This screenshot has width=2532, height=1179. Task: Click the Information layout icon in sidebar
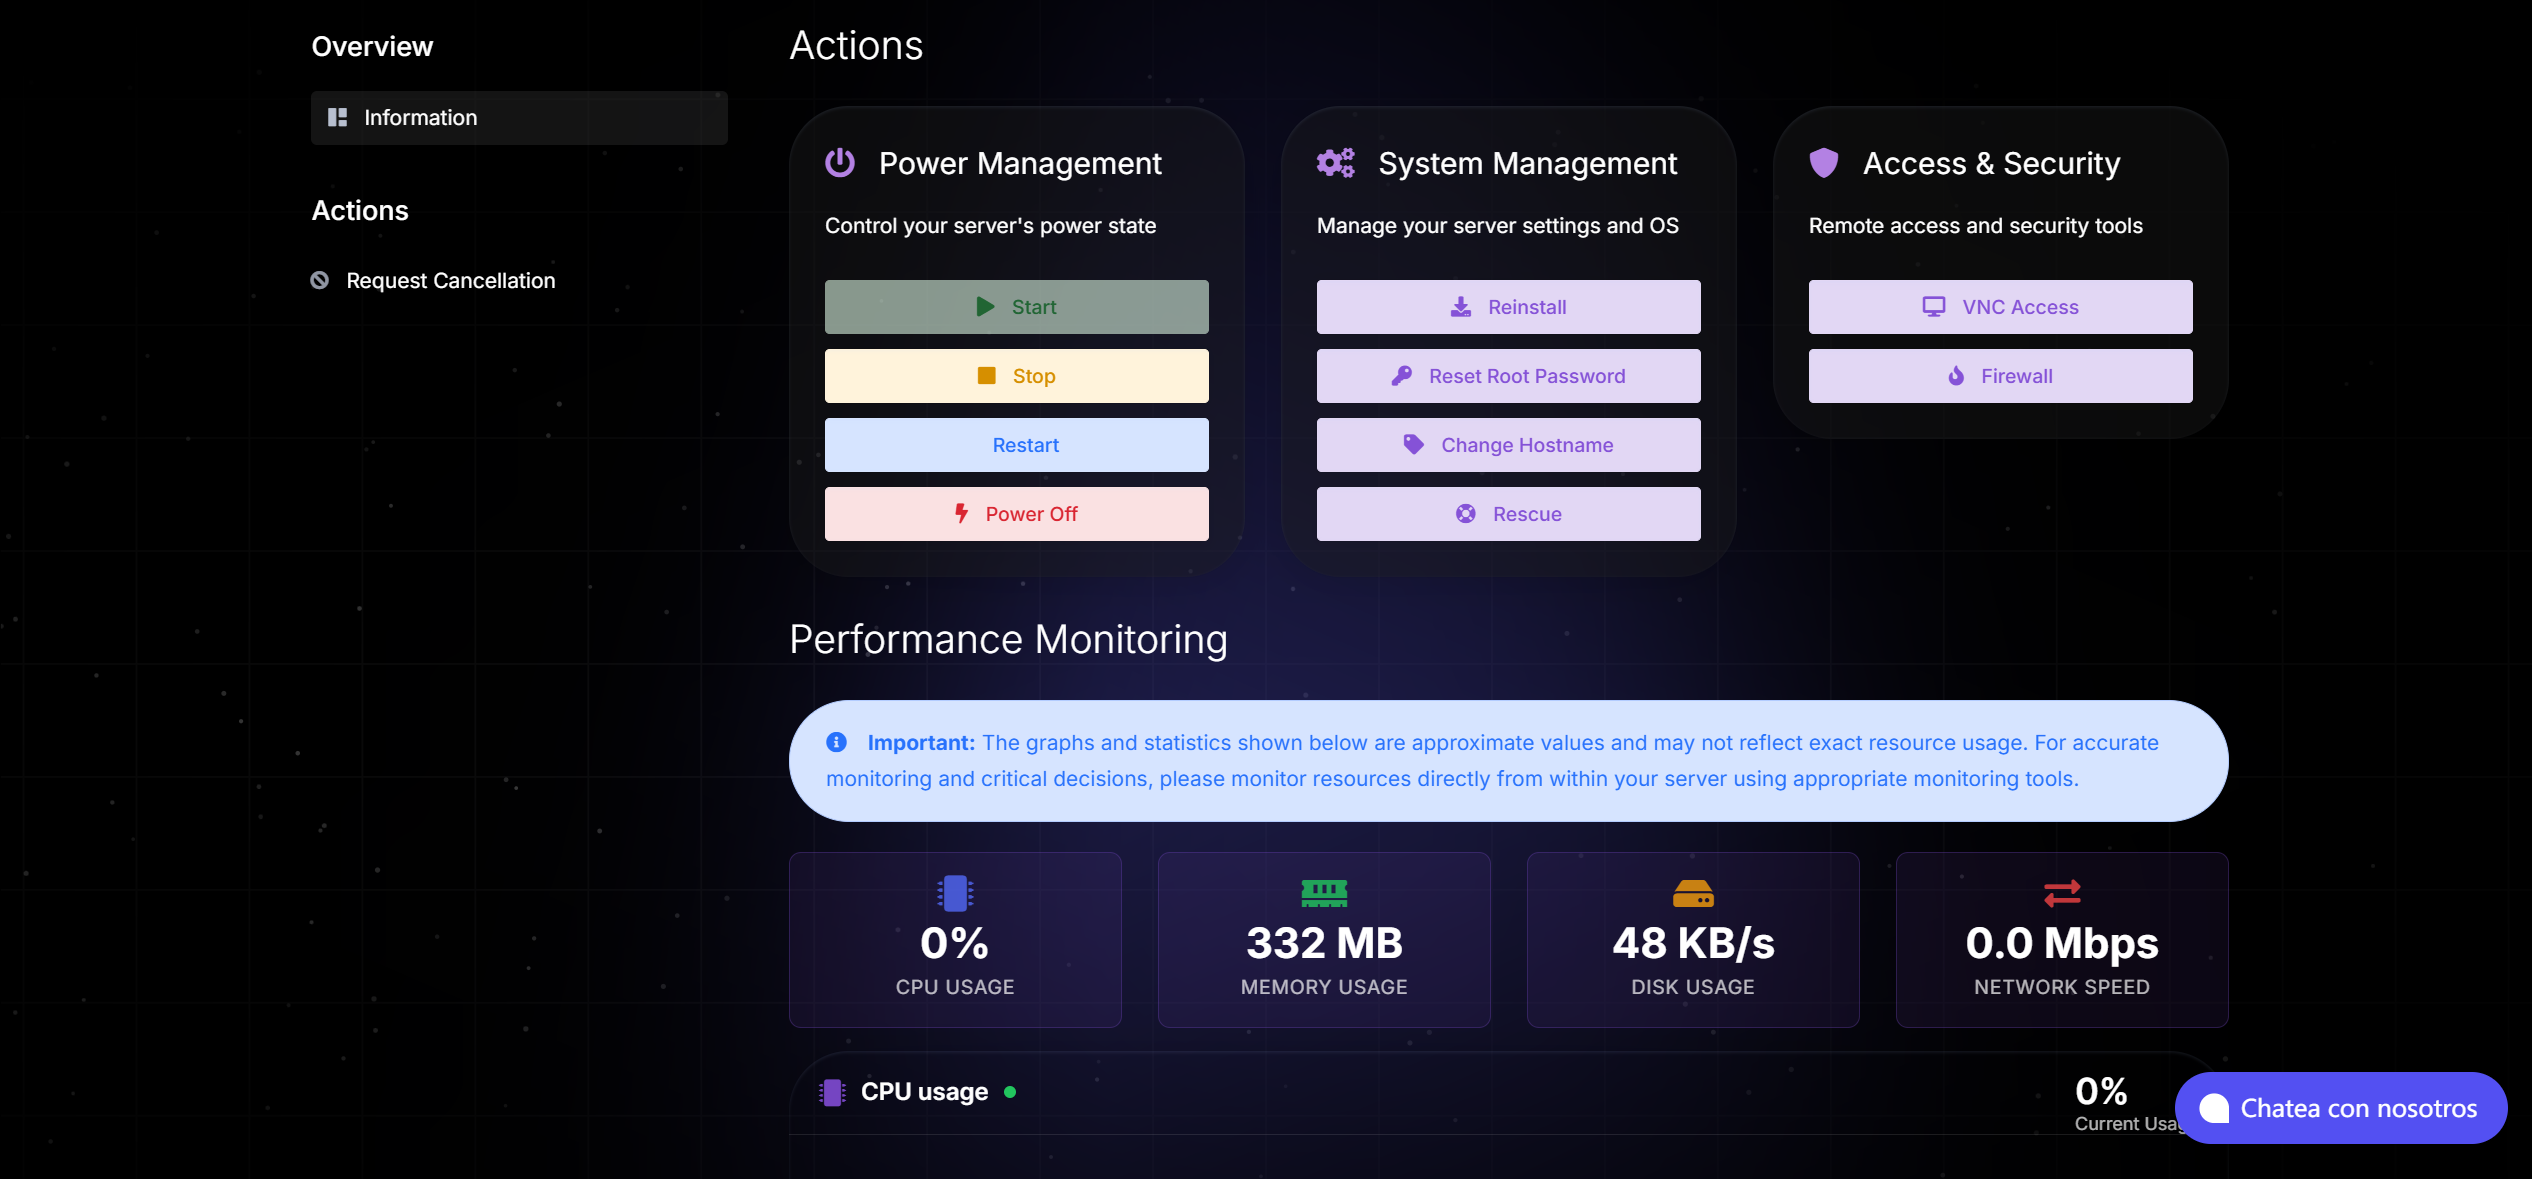pos(338,118)
